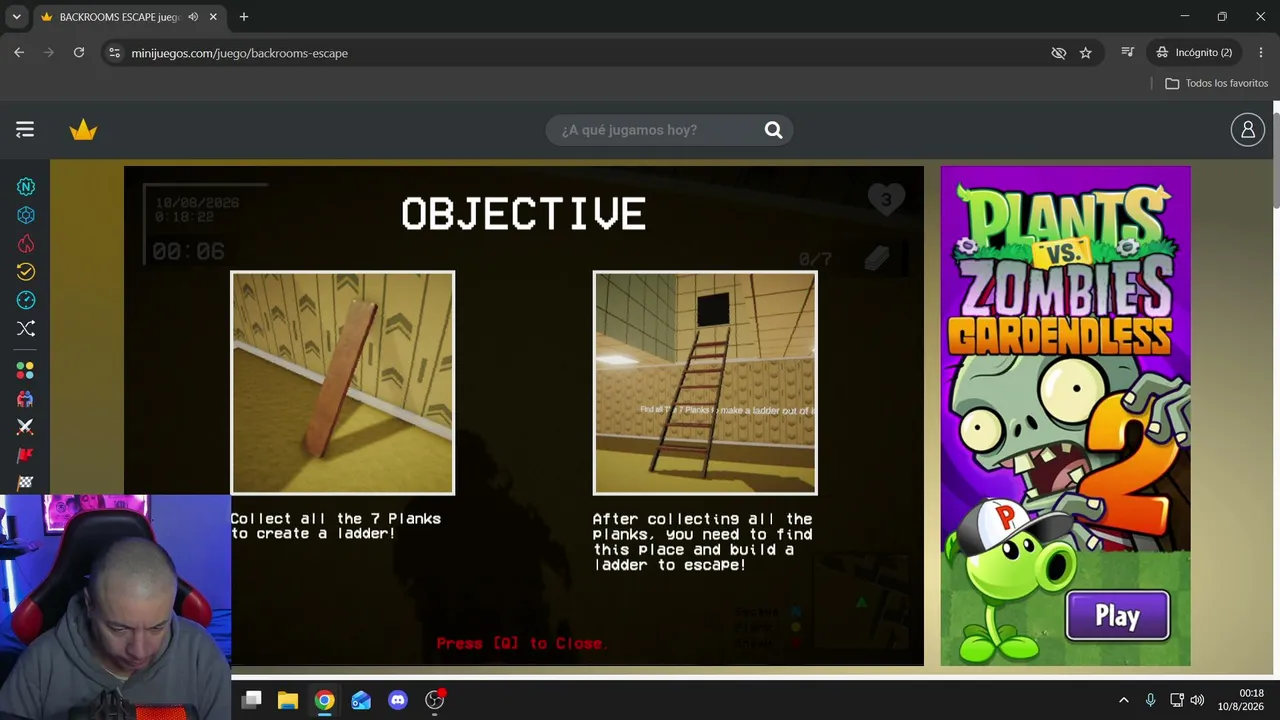Open Chrome's three-dot menu
Viewport: 1280px width, 720px height.
(1260, 53)
